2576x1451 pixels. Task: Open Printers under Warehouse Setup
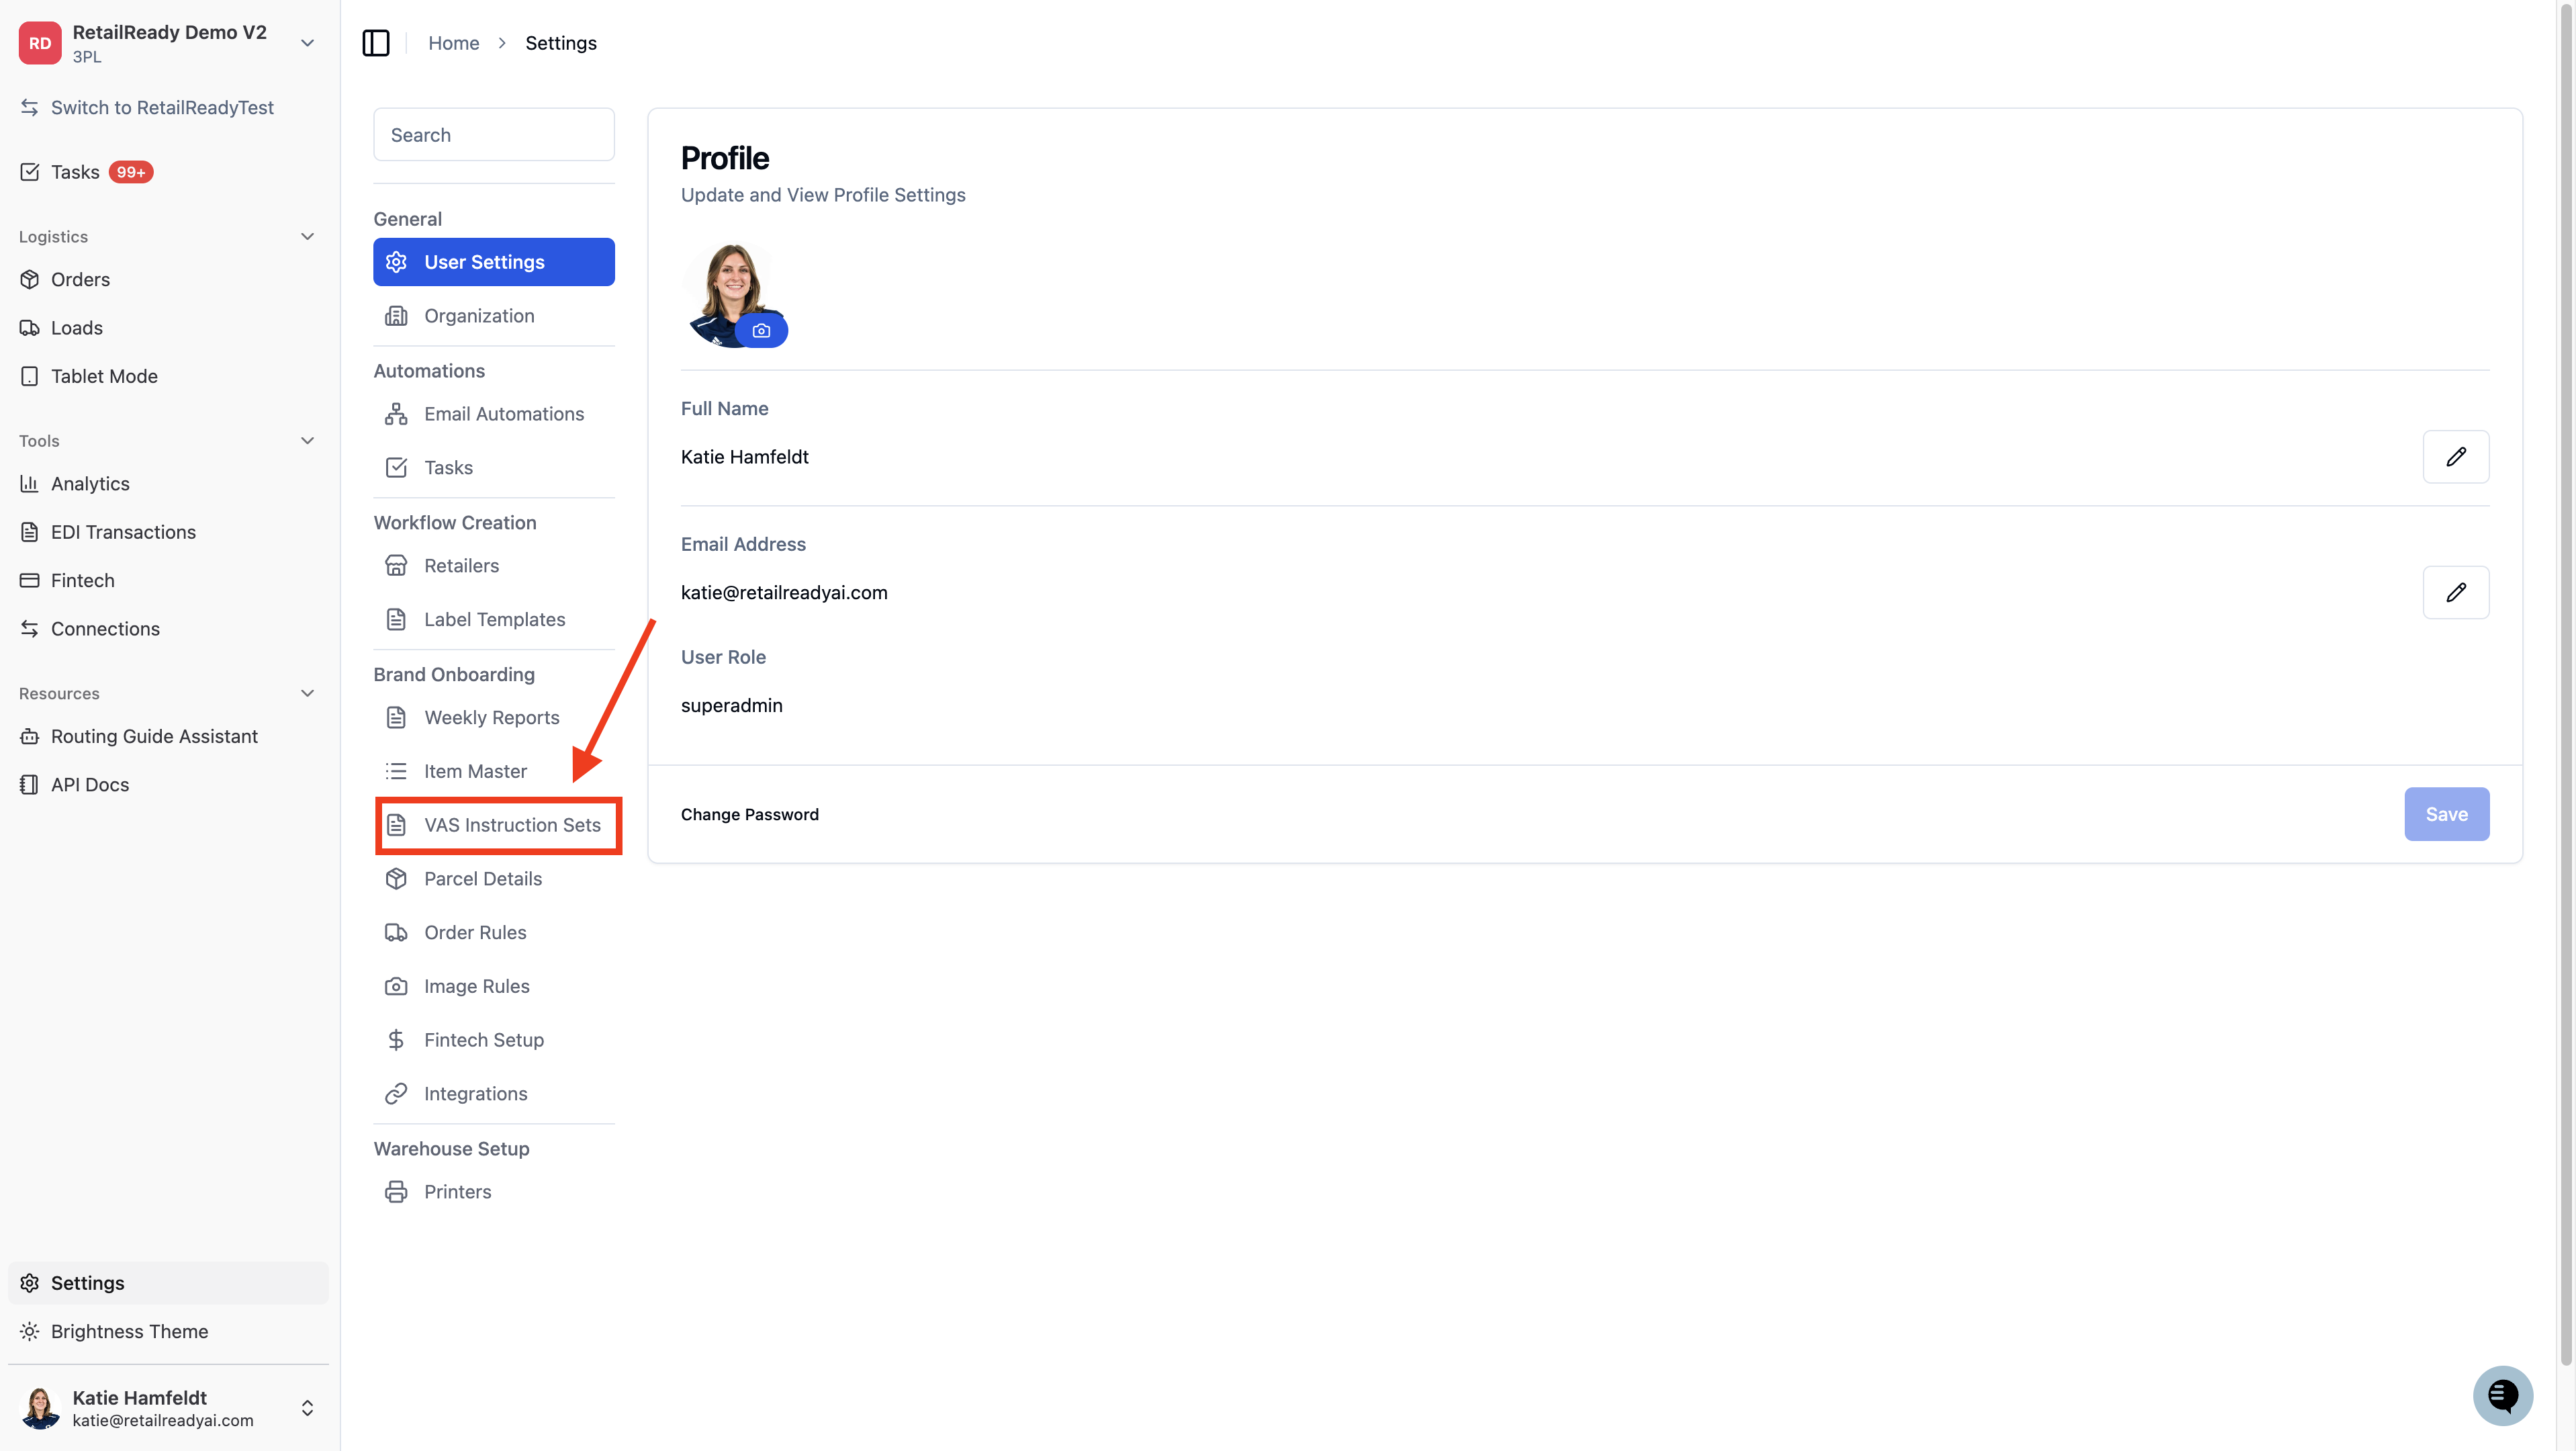[x=494, y=1192]
